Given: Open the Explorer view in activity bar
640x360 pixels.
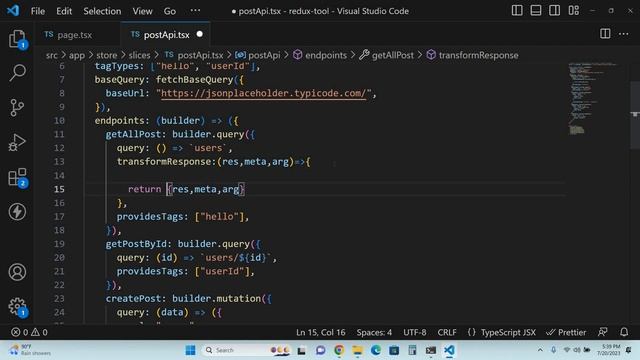Looking at the screenshot, I should tap(17, 39).
